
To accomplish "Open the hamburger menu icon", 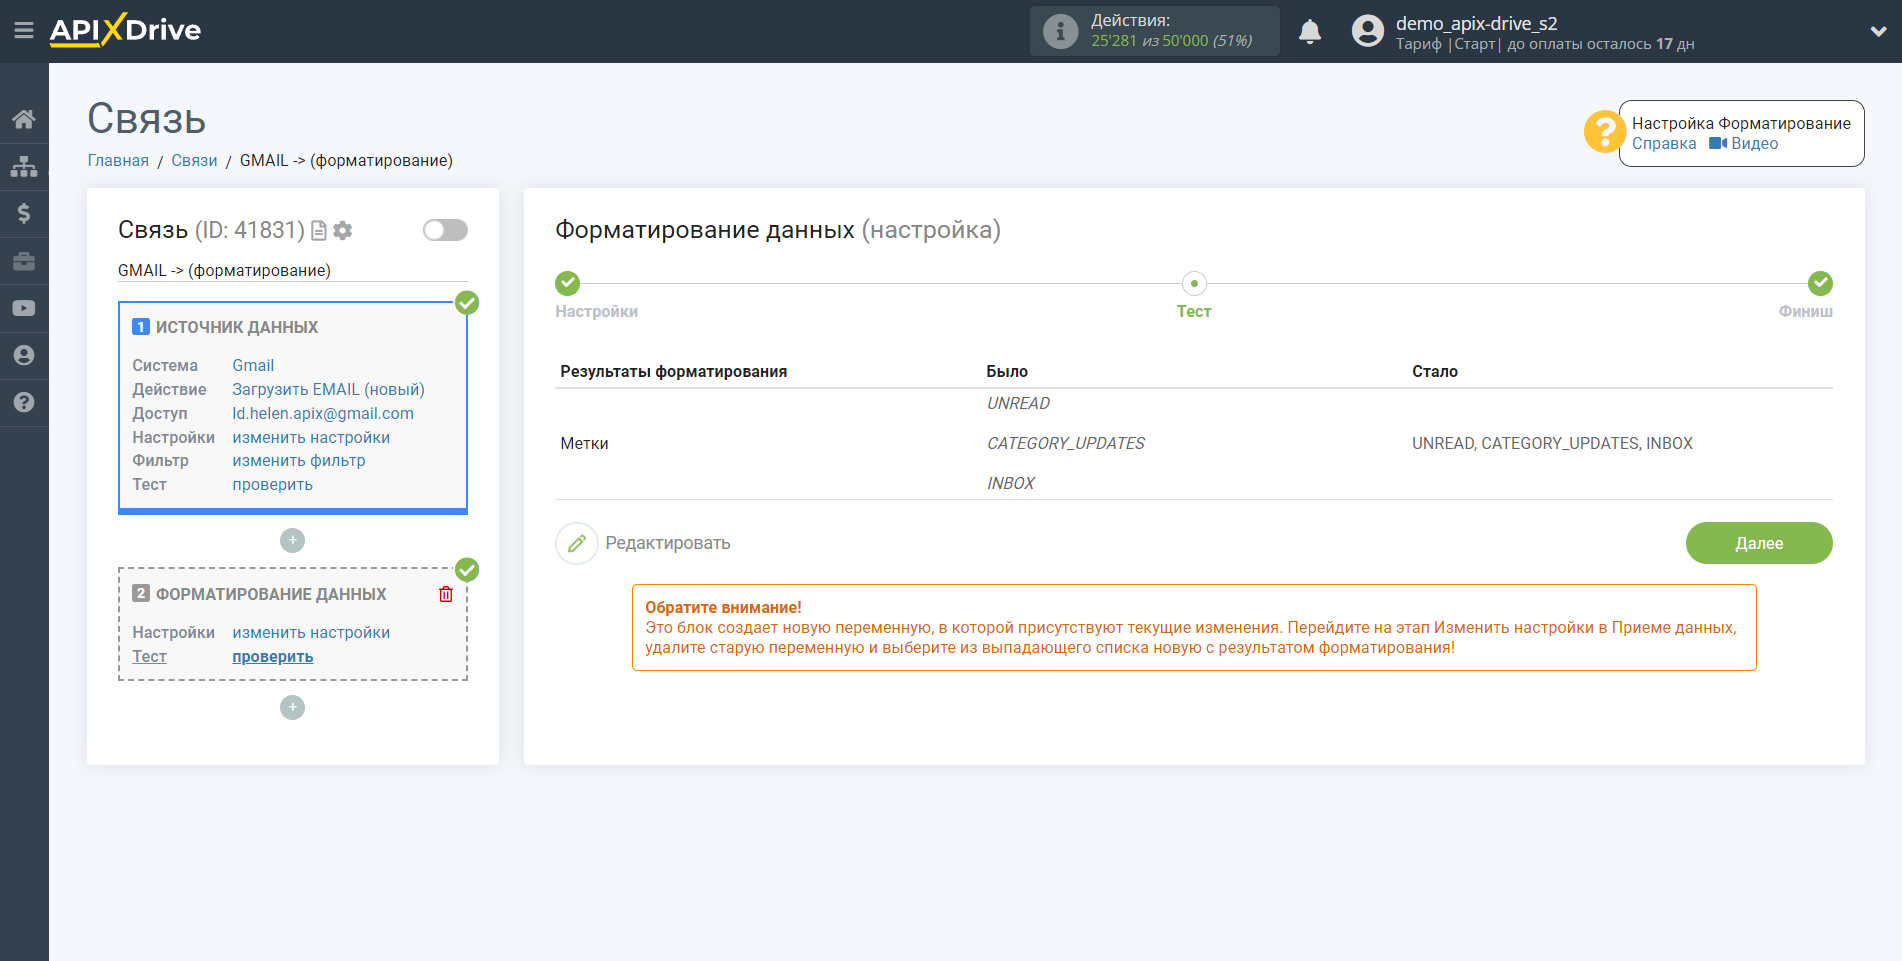I will tap(24, 31).
